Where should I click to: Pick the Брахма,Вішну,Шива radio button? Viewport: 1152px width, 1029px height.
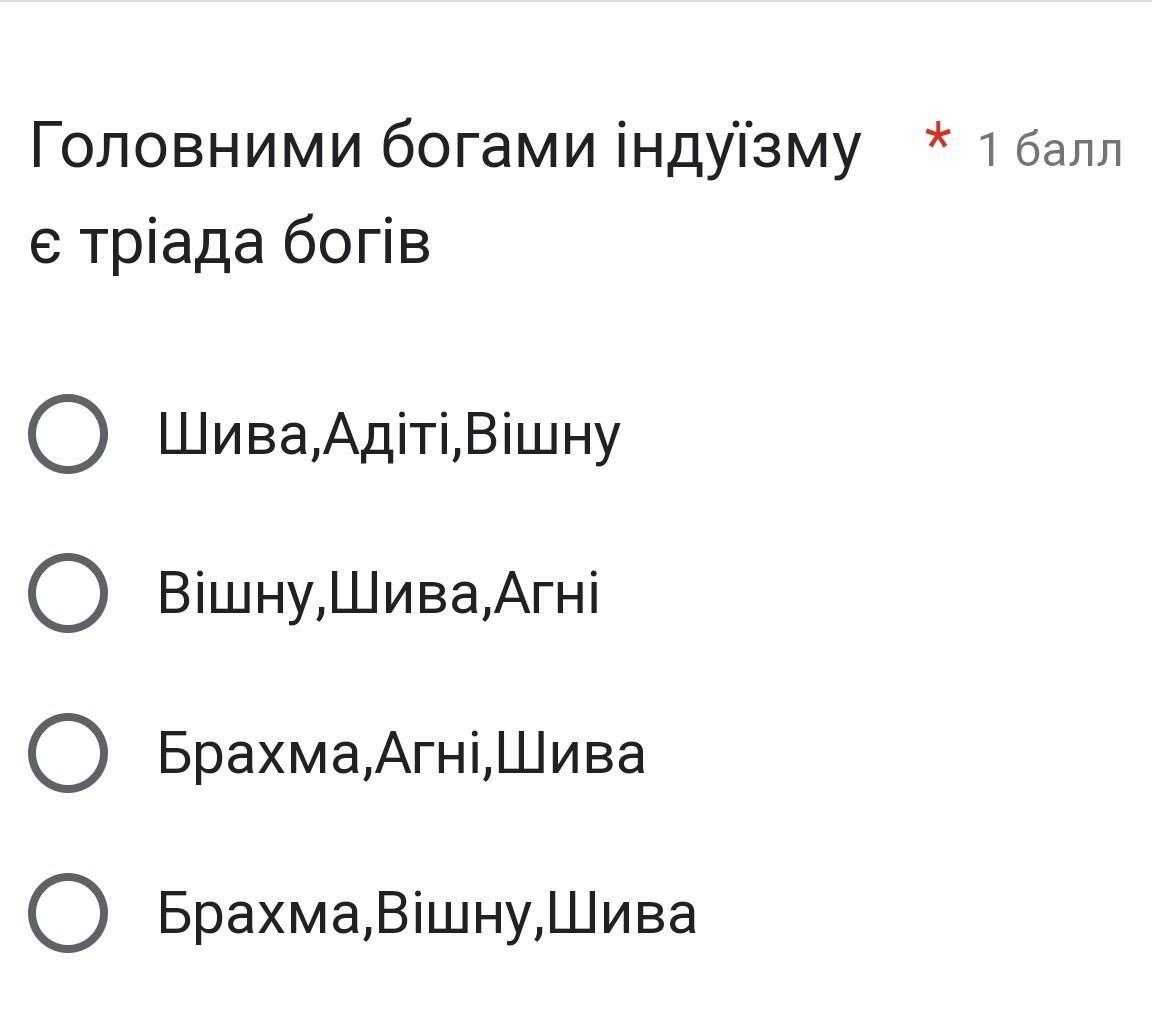coord(67,912)
